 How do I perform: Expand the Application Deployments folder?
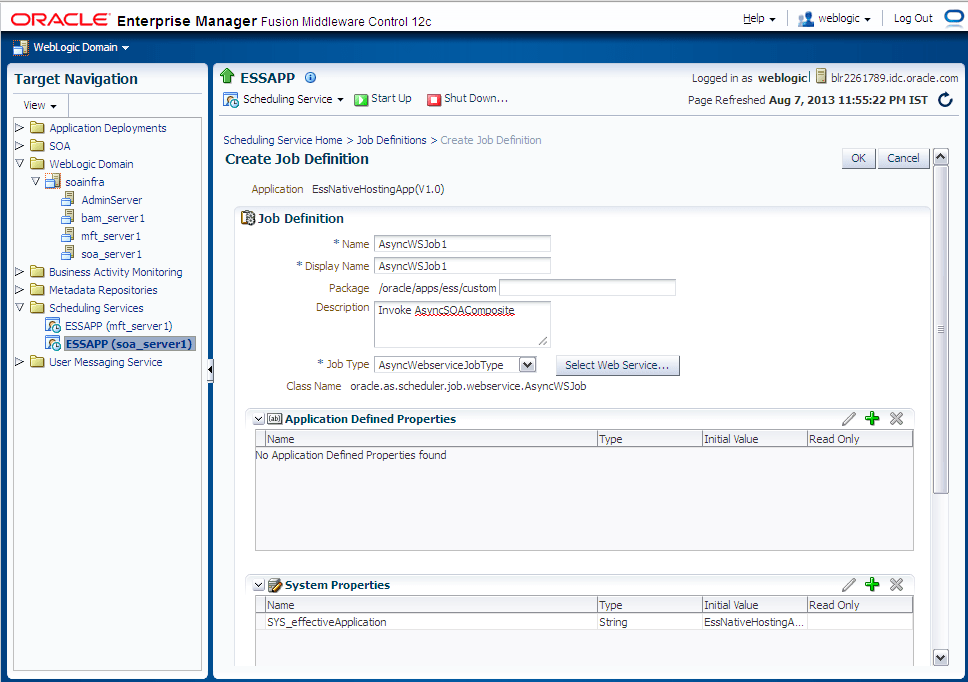pyautogui.click(x=19, y=128)
